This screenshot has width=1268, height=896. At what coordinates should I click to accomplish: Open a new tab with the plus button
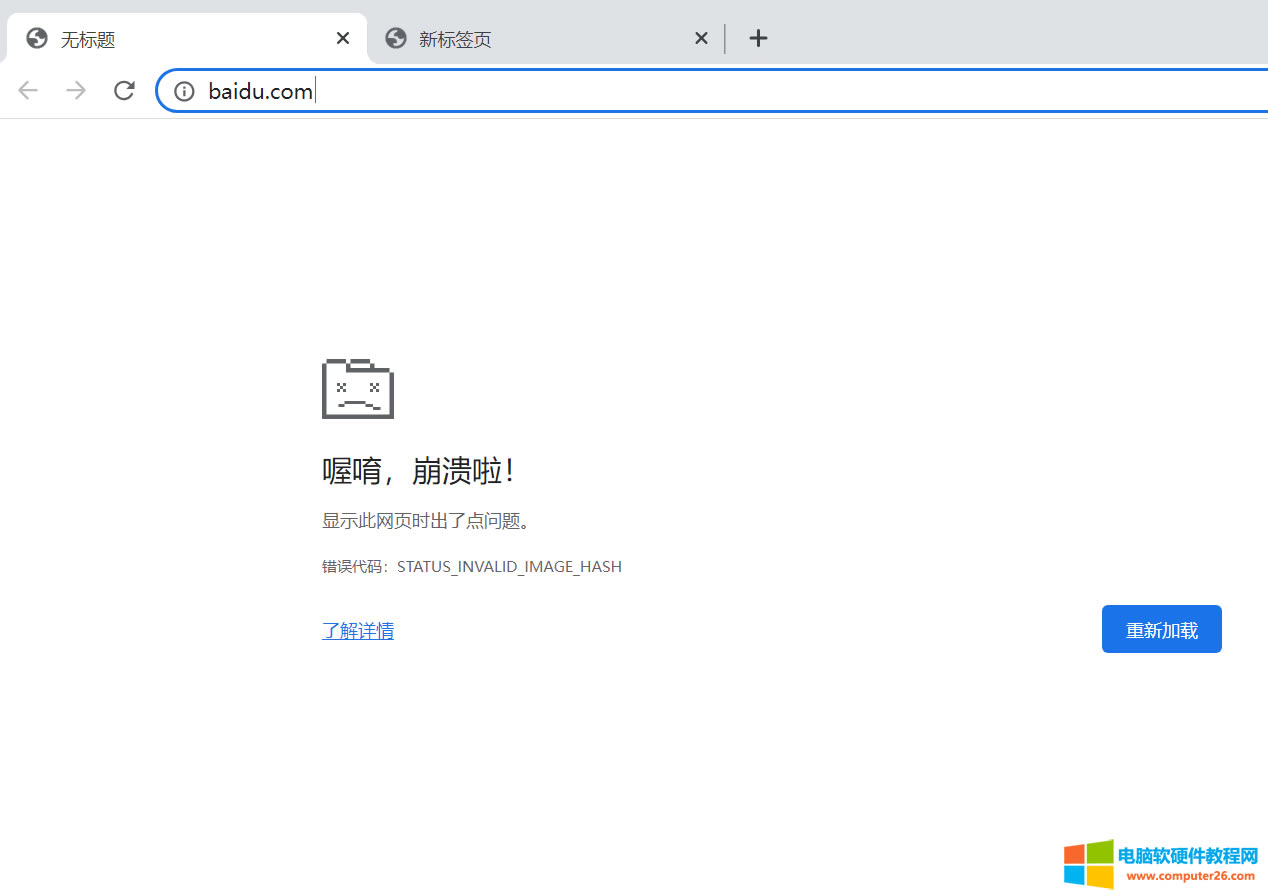tap(758, 38)
